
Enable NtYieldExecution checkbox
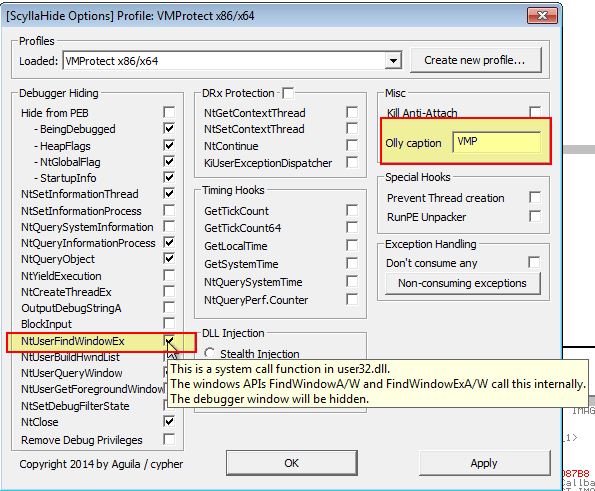(x=169, y=275)
